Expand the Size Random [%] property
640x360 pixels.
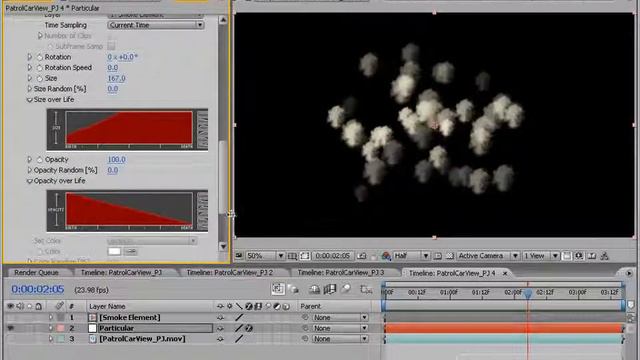click(x=29, y=89)
